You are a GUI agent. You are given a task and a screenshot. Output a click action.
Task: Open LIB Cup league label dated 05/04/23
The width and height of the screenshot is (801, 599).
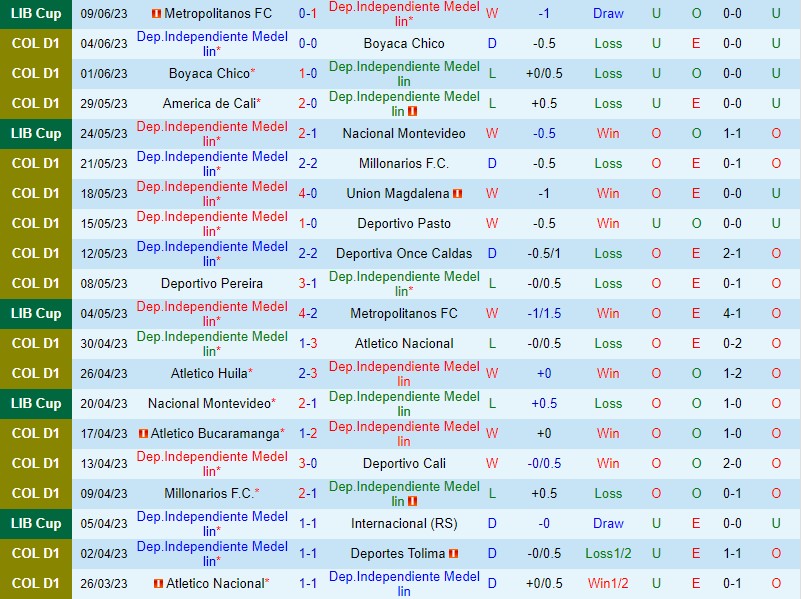(x=36, y=523)
